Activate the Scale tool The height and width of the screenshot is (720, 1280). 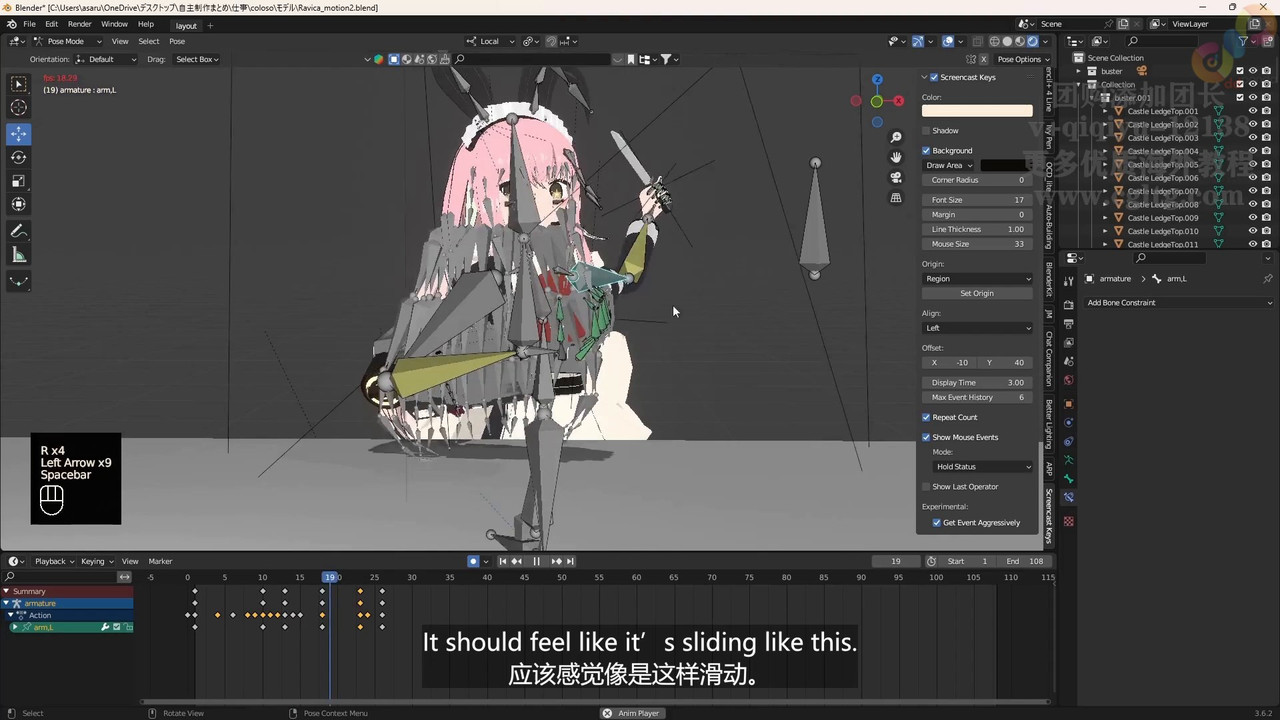point(19,181)
